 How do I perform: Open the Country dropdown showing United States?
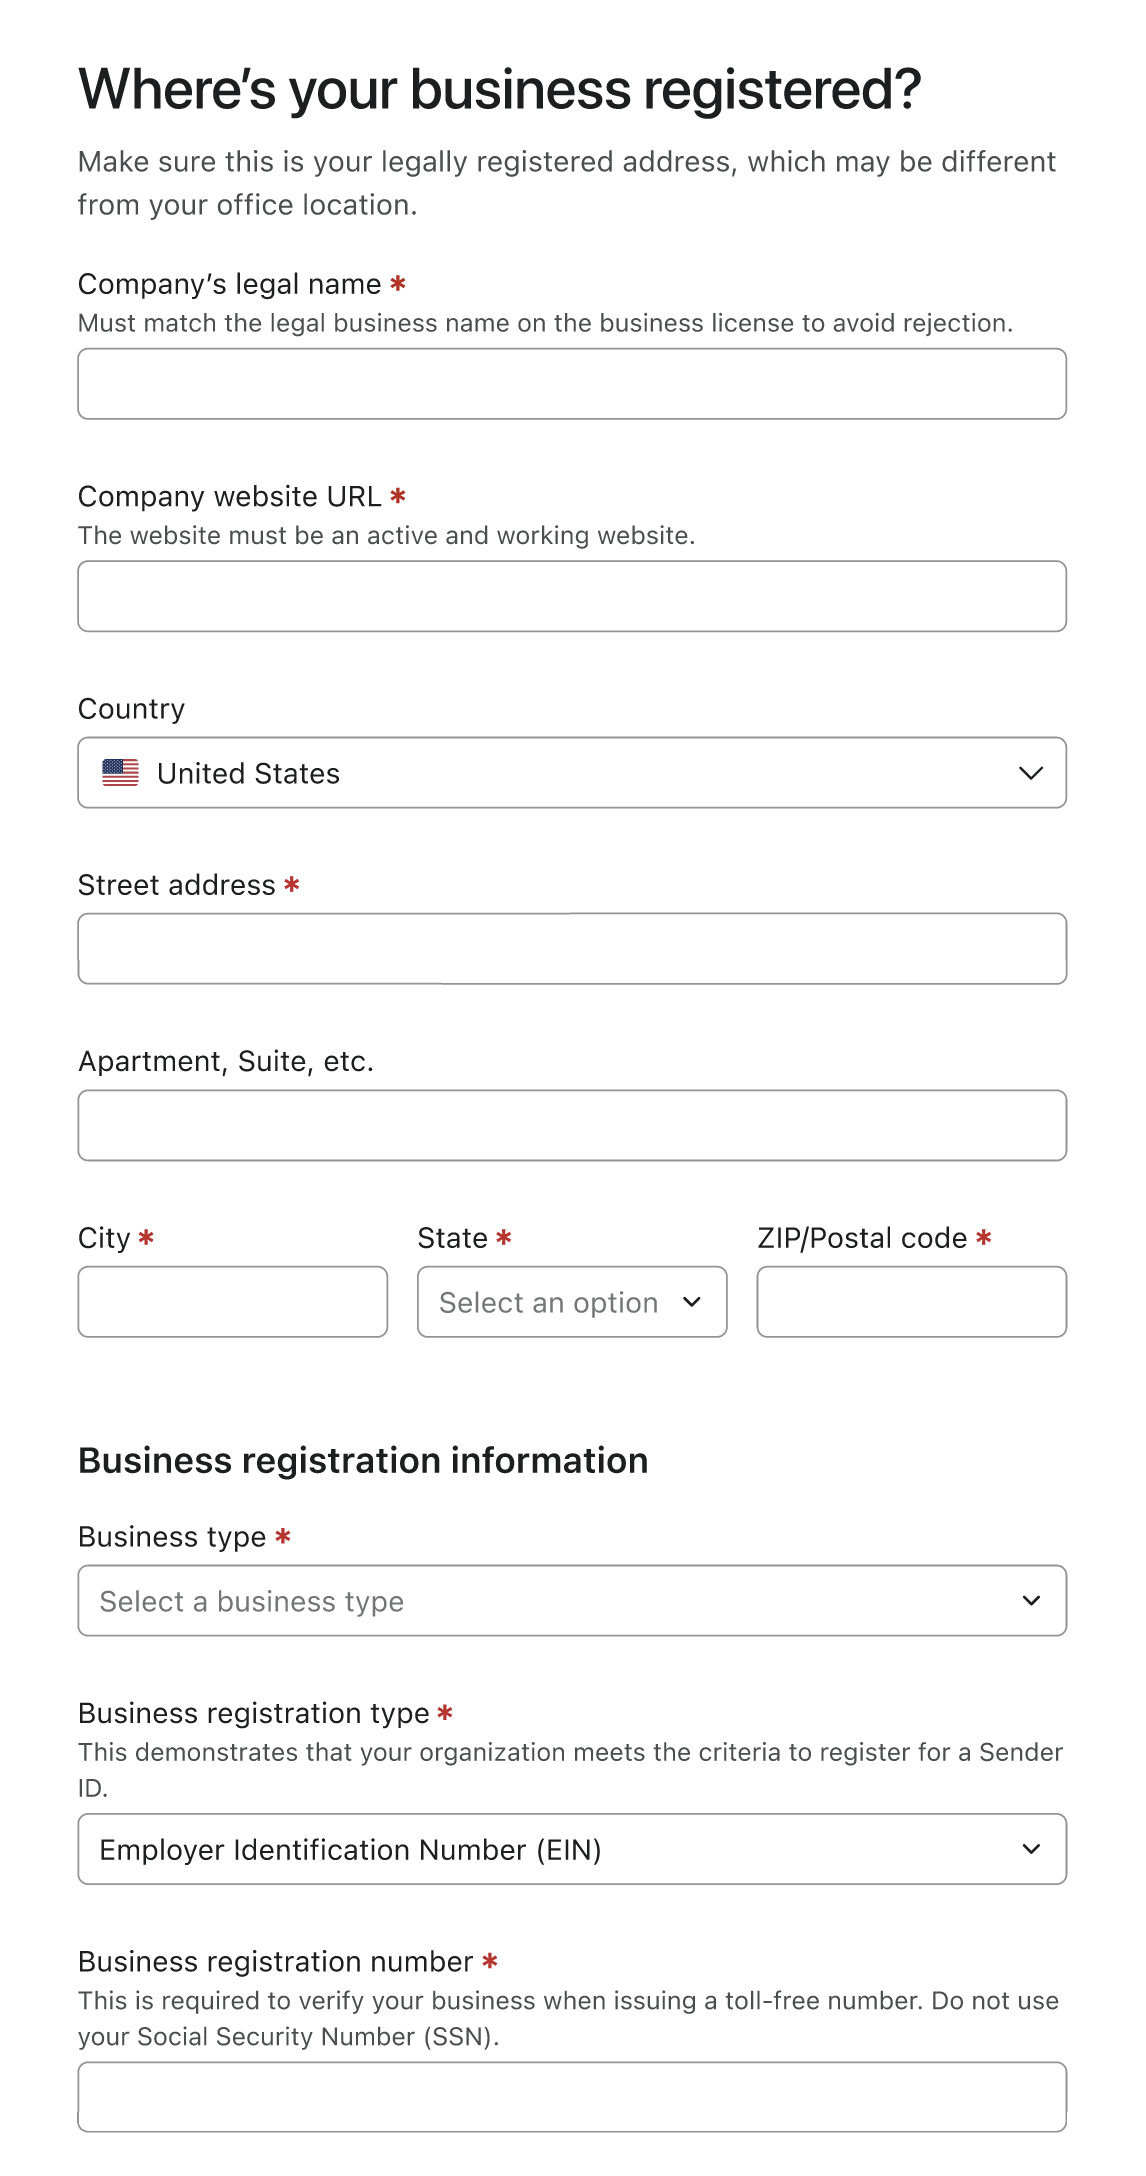(x=572, y=773)
